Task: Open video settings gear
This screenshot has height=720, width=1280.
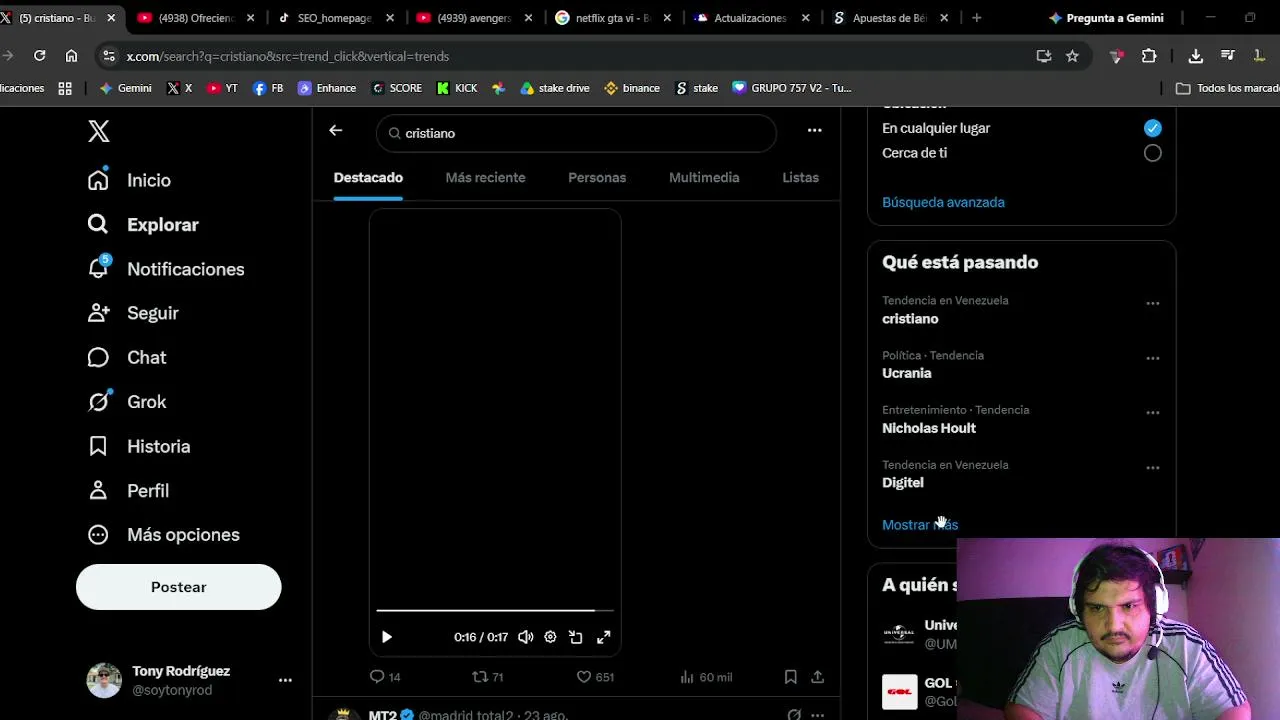Action: pos(550,637)
